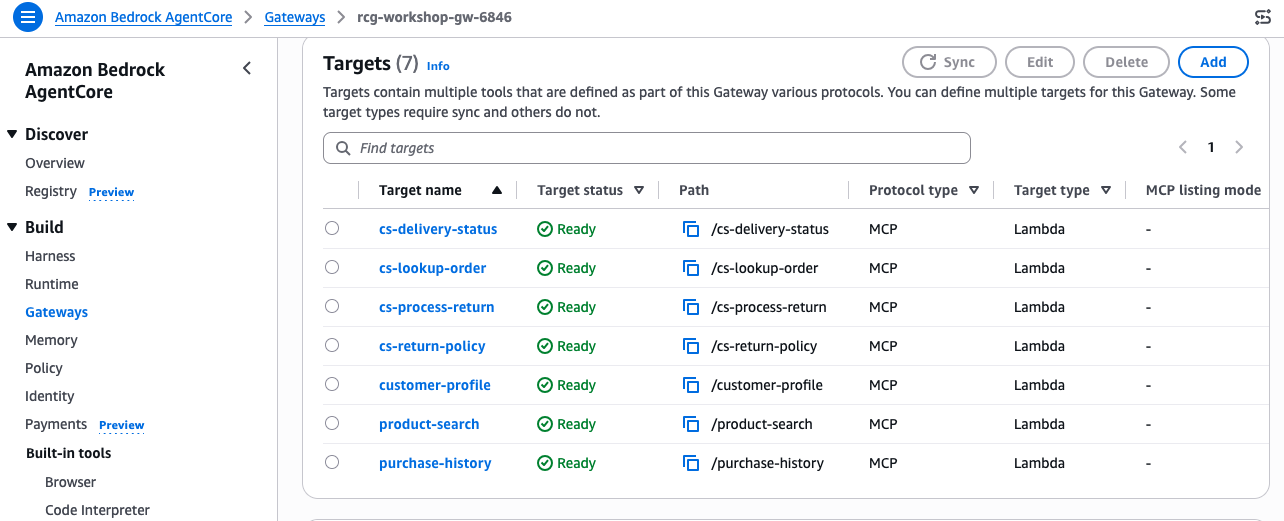Copy the /purchase-history path
The image size is (1284, 521).
690,463
